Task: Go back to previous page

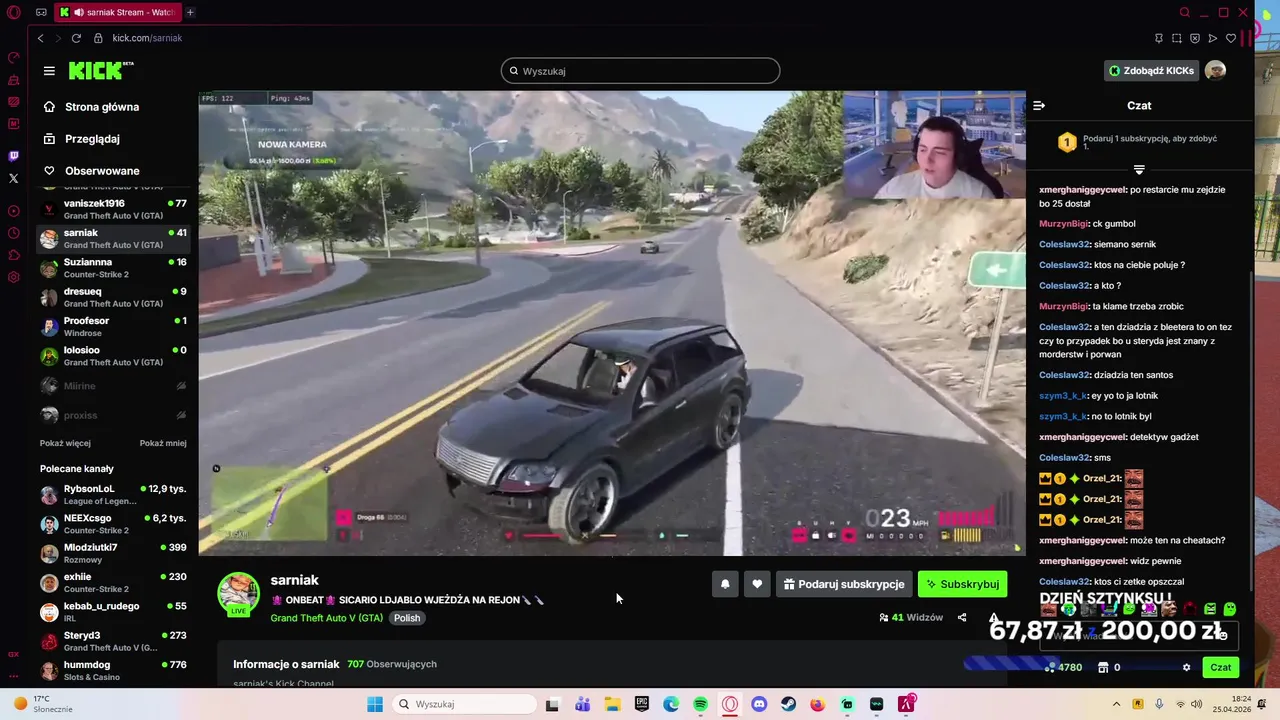Action: coord(40,38)
